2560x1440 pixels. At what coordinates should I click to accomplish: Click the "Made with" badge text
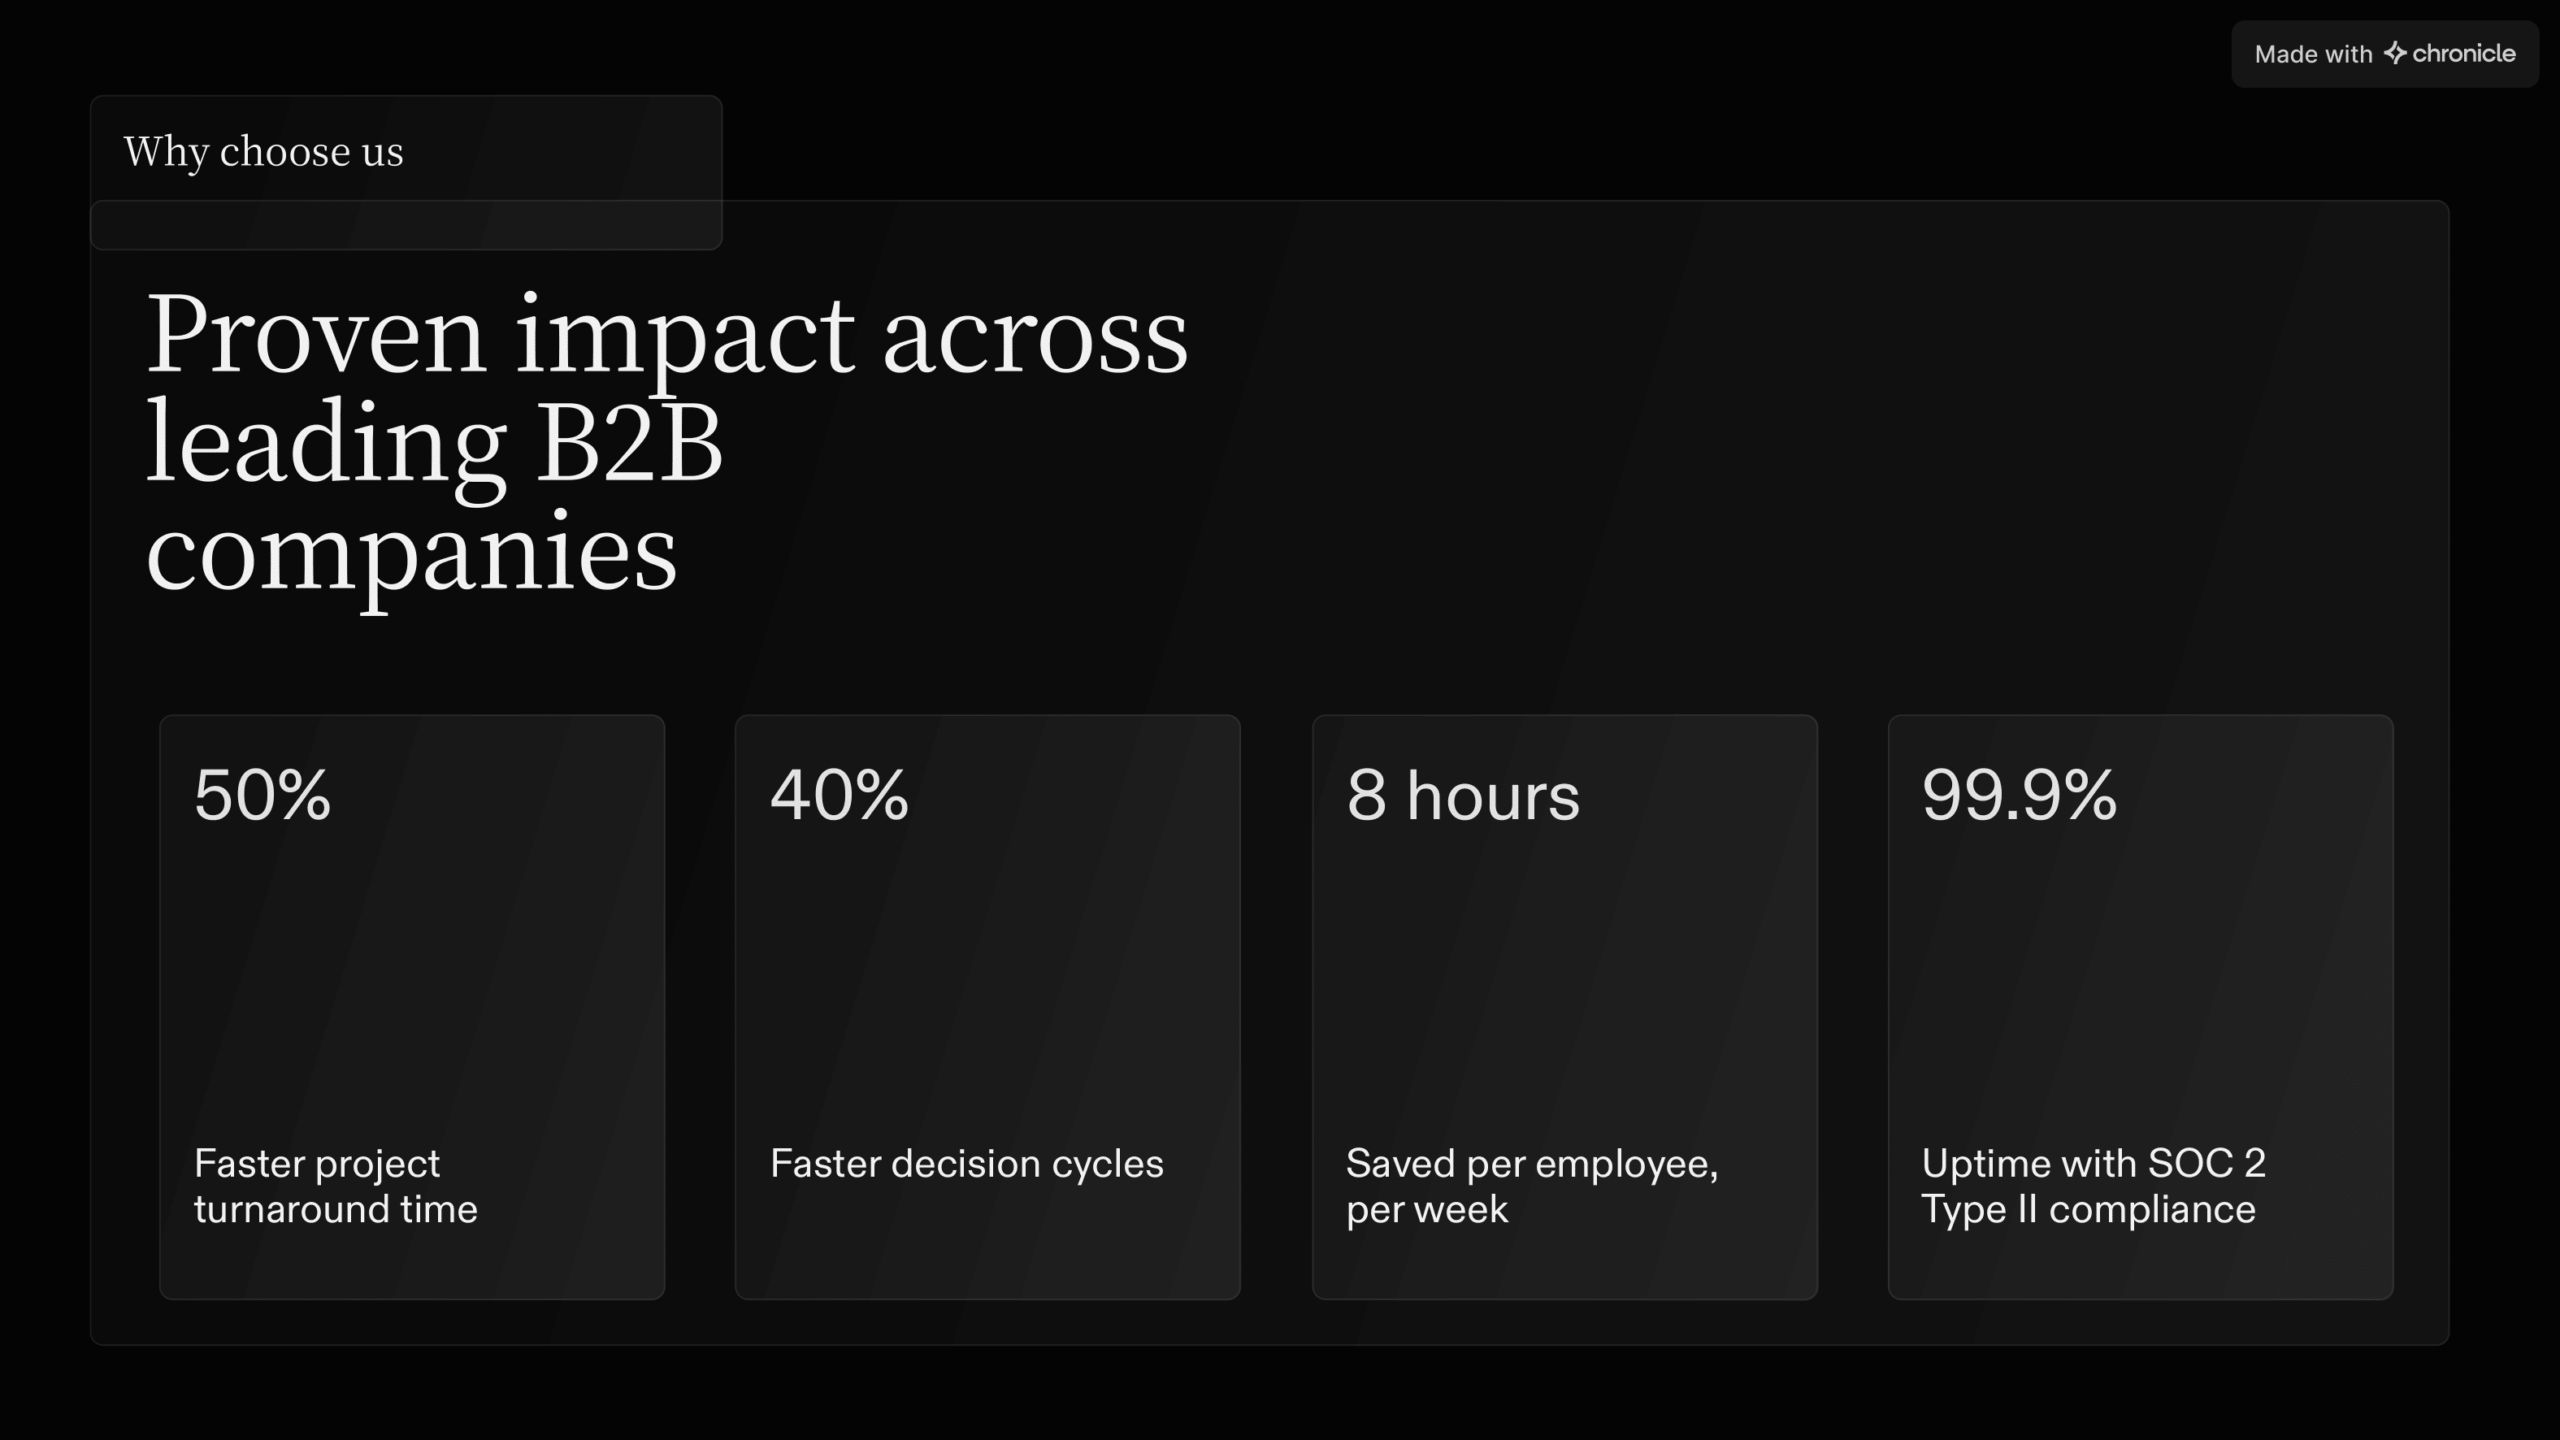pos(2313,54)
